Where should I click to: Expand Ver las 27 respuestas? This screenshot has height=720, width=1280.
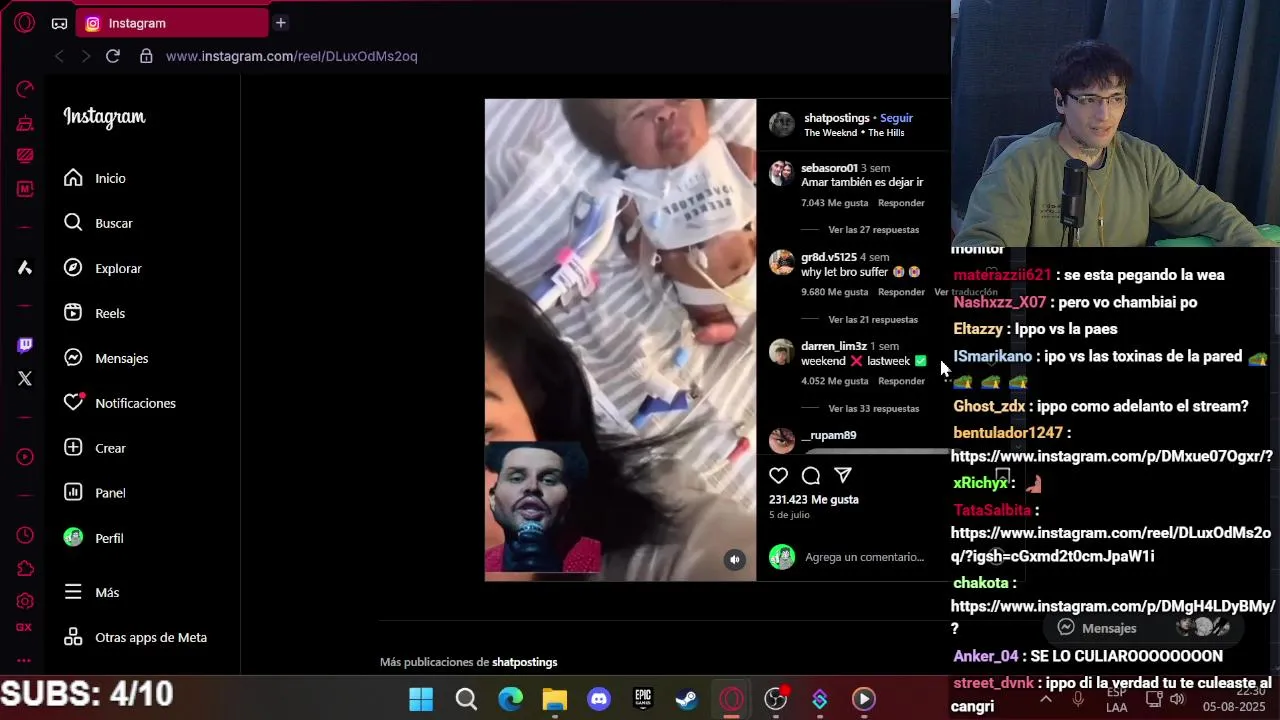[x=873, y=230]
